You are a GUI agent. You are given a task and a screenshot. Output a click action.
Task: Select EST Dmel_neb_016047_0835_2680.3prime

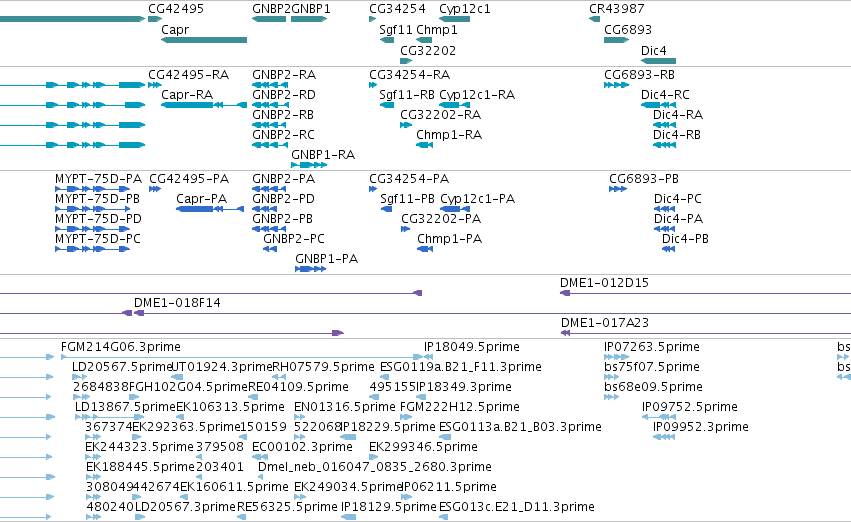point(374,467)
